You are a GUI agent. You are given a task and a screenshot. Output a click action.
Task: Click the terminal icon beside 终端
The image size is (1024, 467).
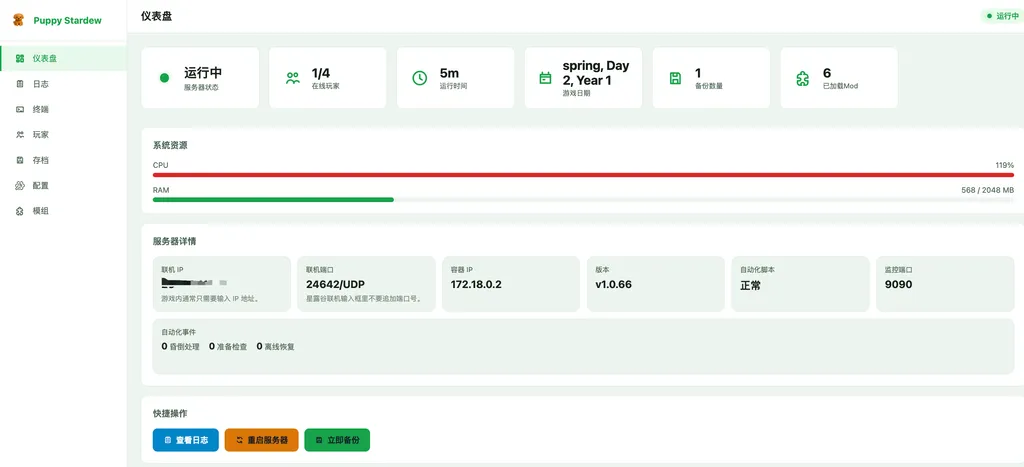point(20,109)
